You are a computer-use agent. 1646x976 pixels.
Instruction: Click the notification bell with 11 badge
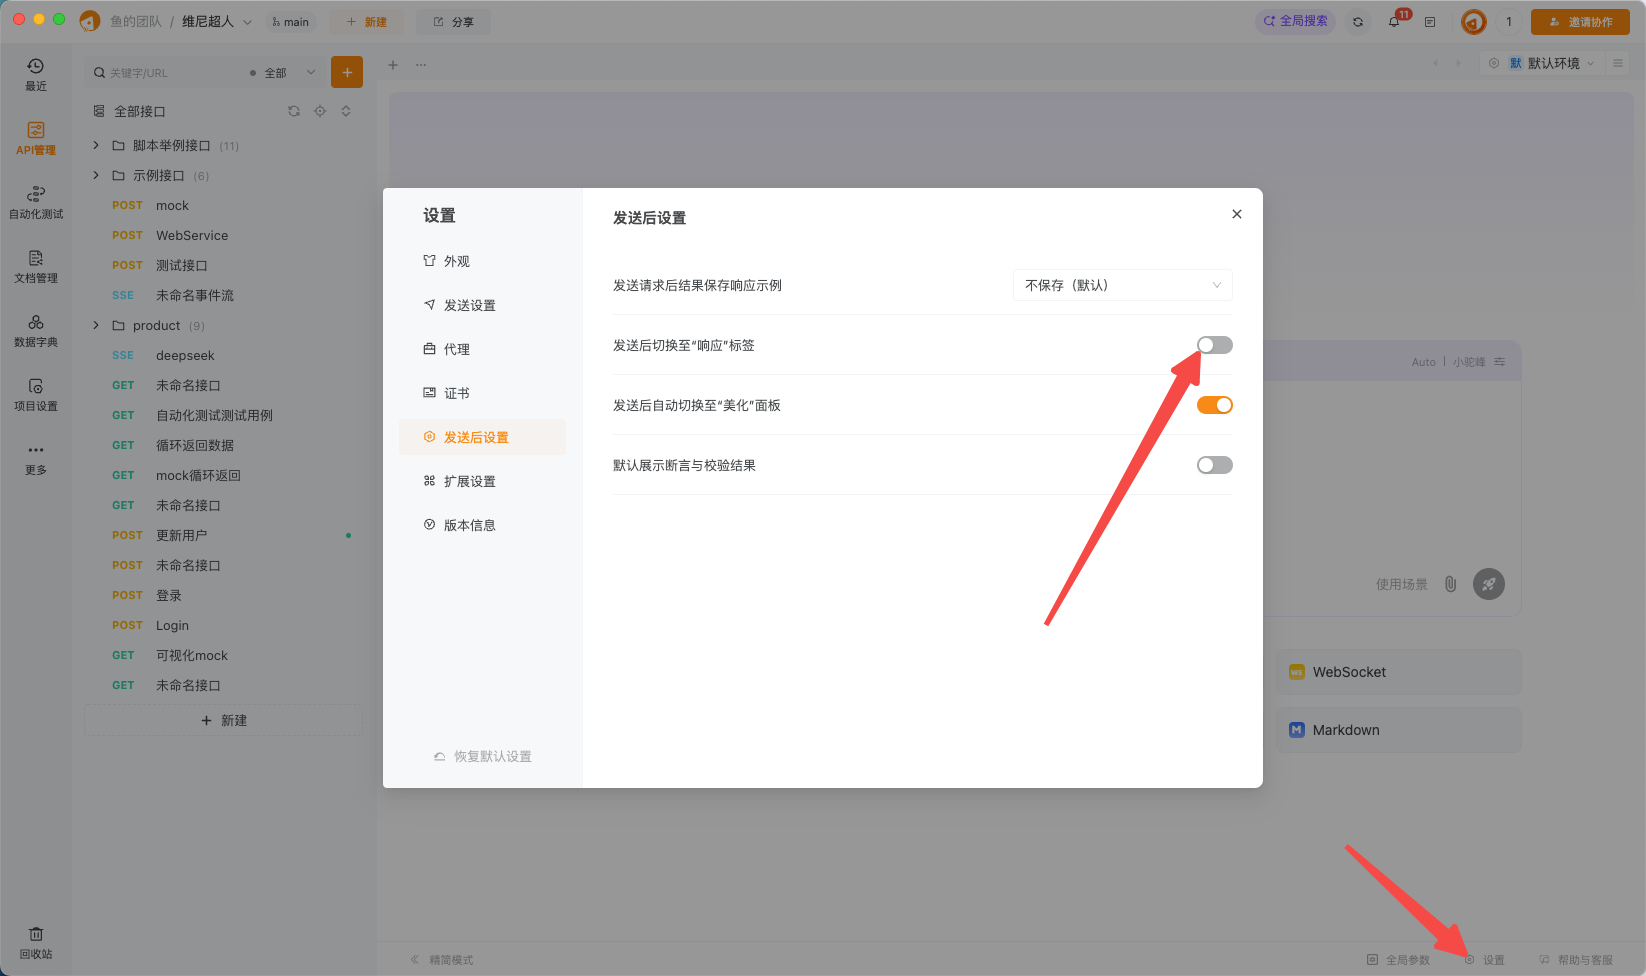(x=1394, y=21)
